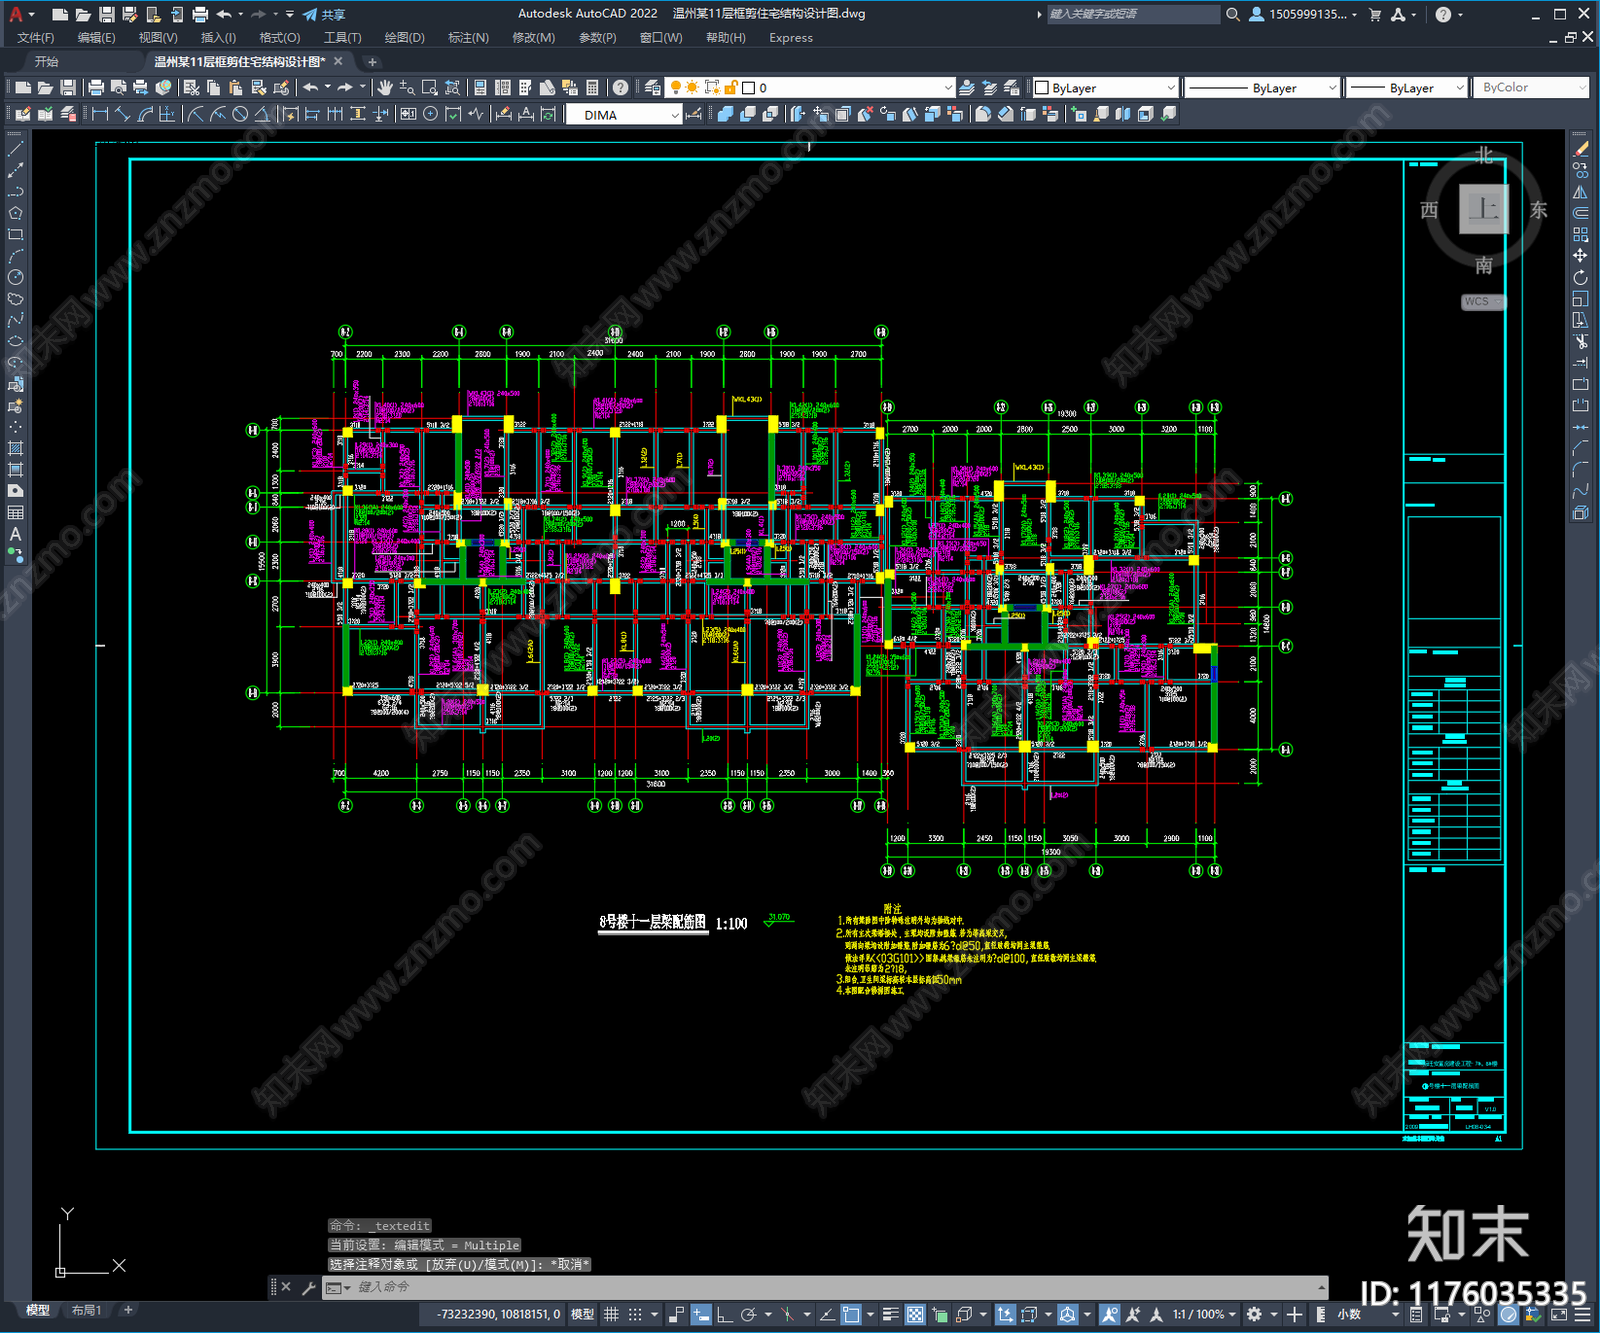This screenshot has width=1600, height=1333.
Task: Toggle Lineweight display in status bar
Action: [x=890, y=1314]
